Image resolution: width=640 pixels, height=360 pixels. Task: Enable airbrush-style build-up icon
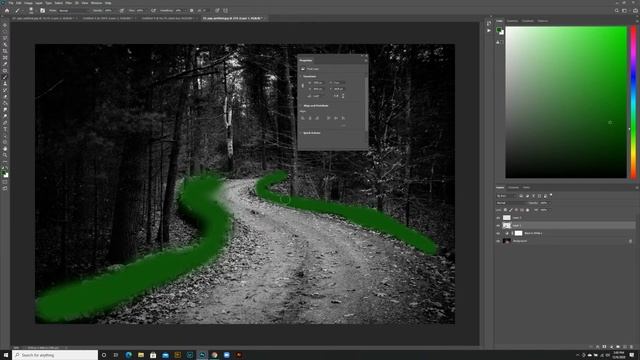(153, 11)
